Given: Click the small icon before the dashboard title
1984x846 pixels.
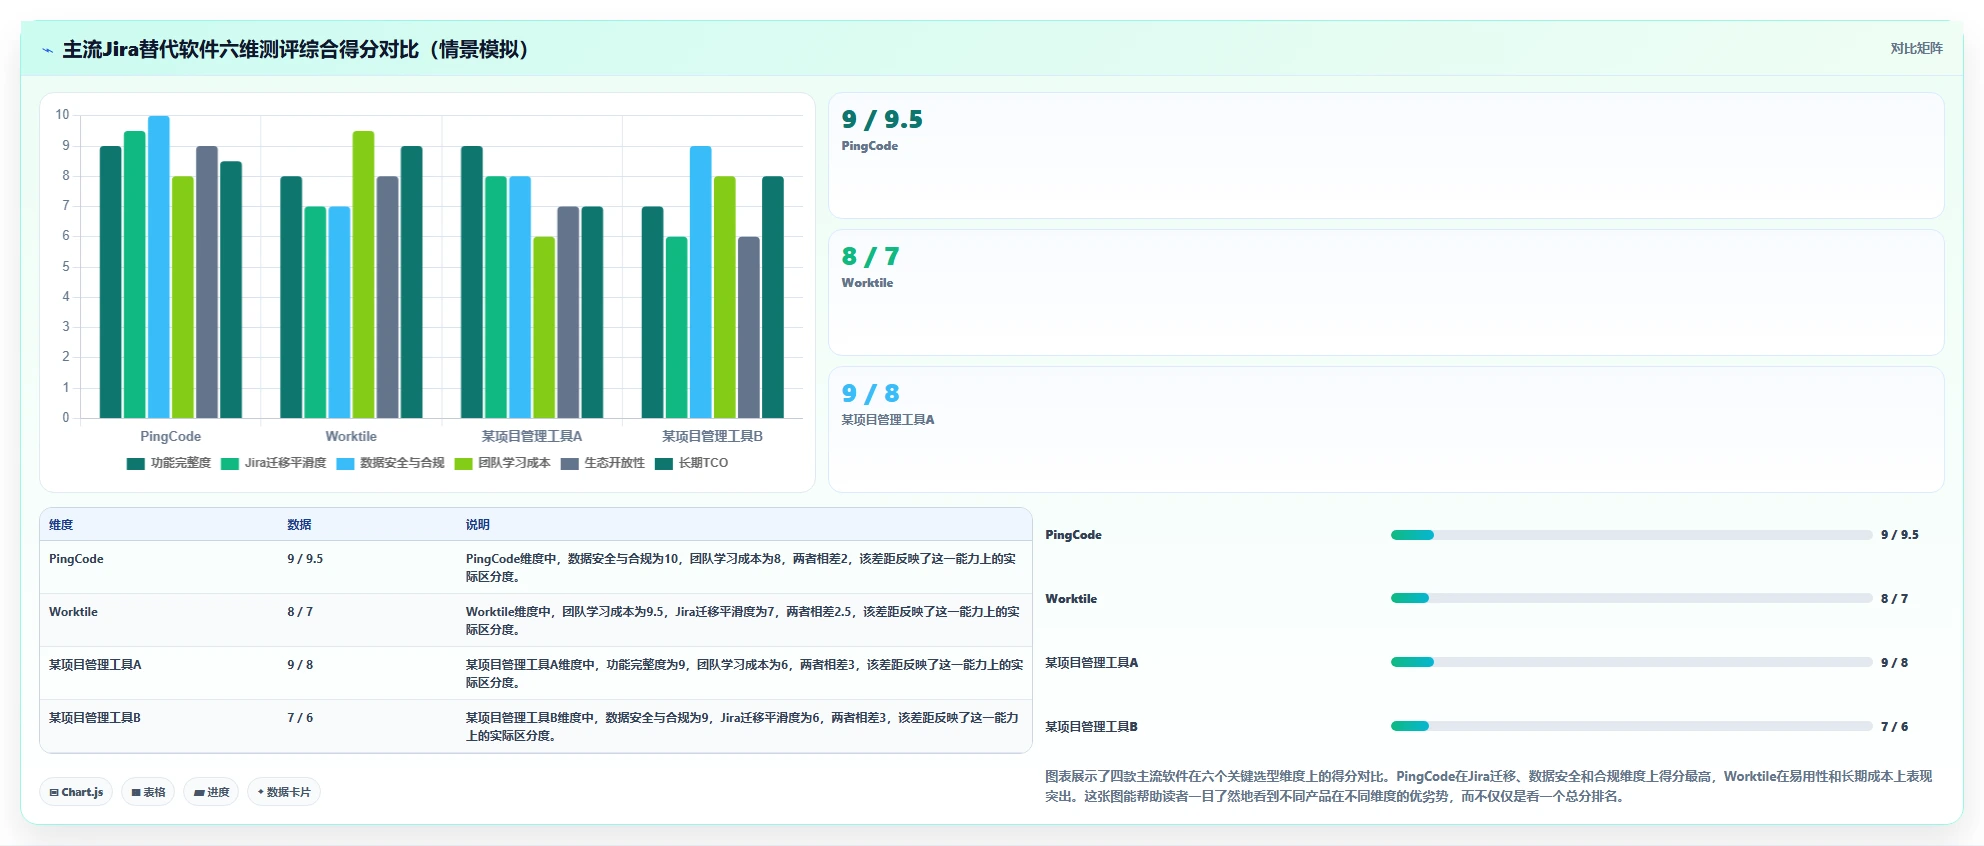Looking at the screenshot, I should [47, 50].
